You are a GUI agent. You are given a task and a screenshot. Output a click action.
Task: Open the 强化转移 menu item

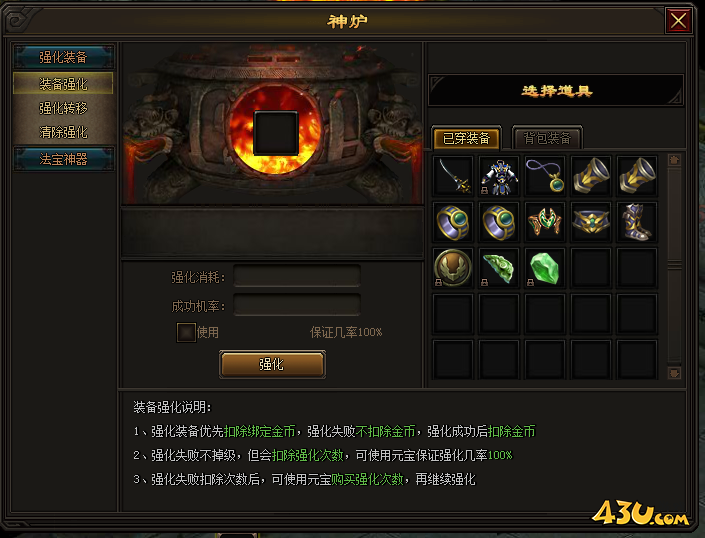63,108
